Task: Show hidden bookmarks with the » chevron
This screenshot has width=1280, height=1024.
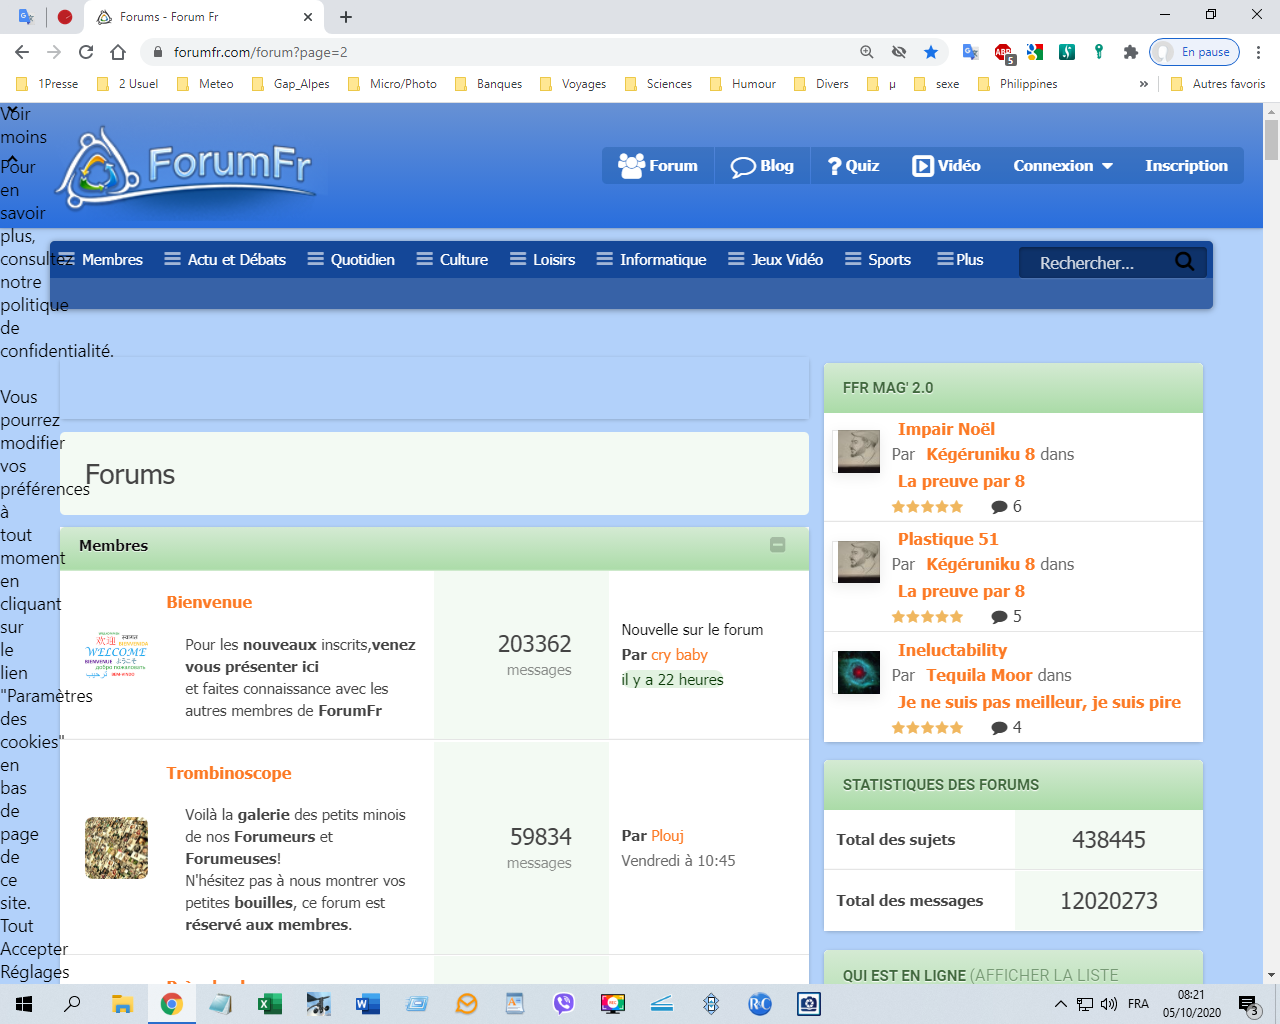Action: [1144, 84]
